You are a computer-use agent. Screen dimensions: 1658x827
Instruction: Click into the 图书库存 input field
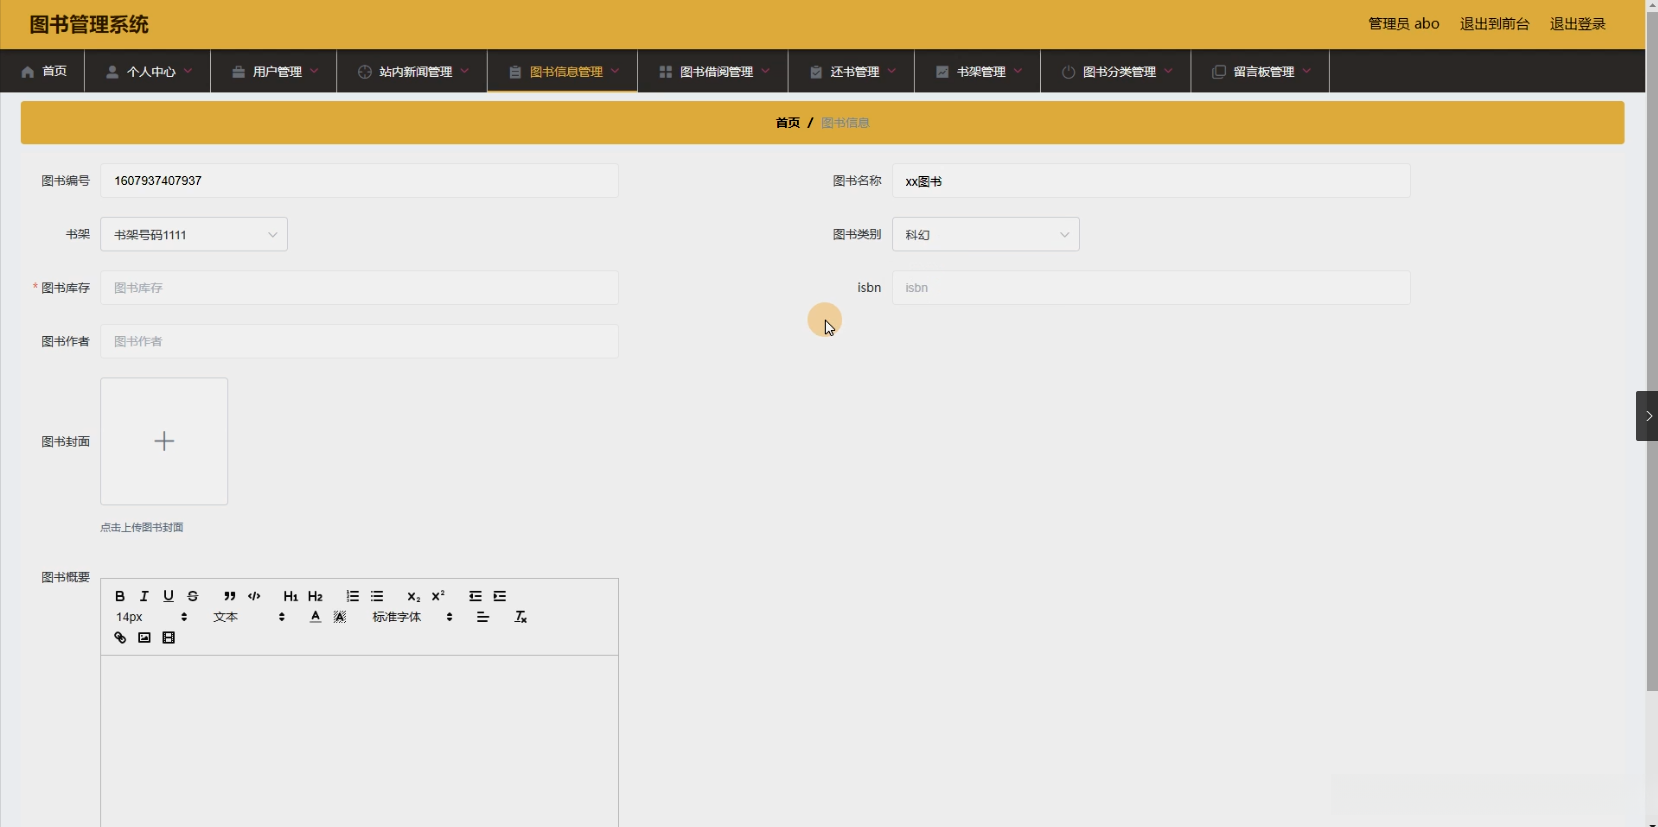point(359,288)
